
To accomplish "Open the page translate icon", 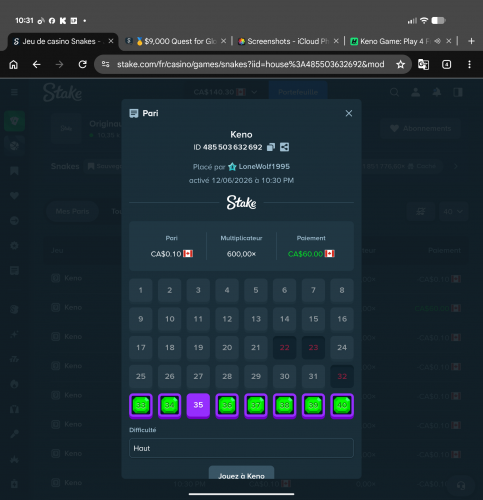I will click(x=423, y=64).
